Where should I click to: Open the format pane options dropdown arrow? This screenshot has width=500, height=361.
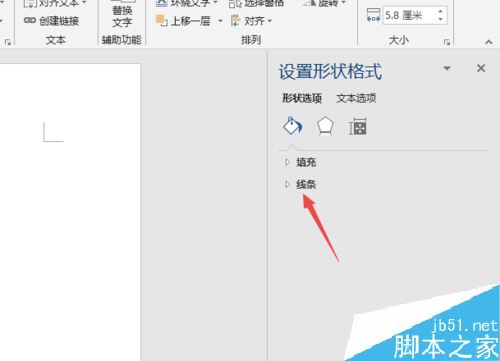(447, 68)
